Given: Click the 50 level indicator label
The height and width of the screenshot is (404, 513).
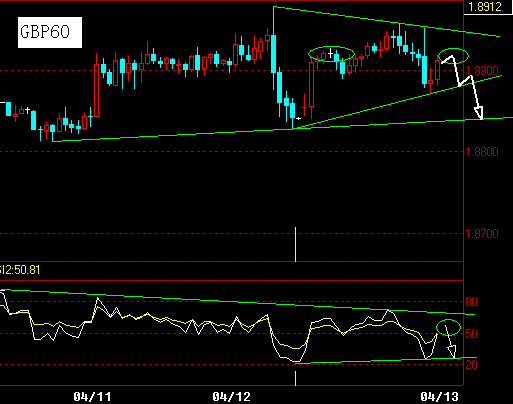Looking at the screenshot, I should coord(471,334).
